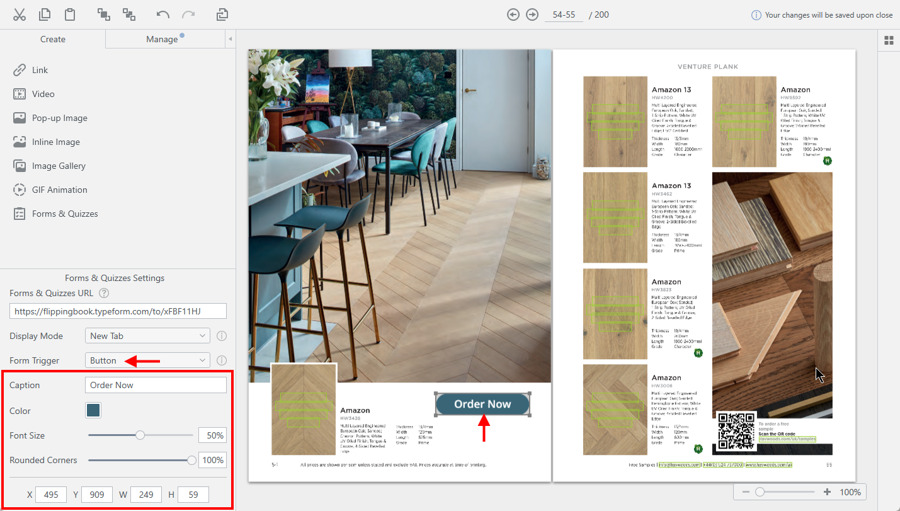Image resolution: width=900 pixels, height=511 pixels.
Task: Click the copy-to-pages icon in toolbar
Action: [222, 14]
